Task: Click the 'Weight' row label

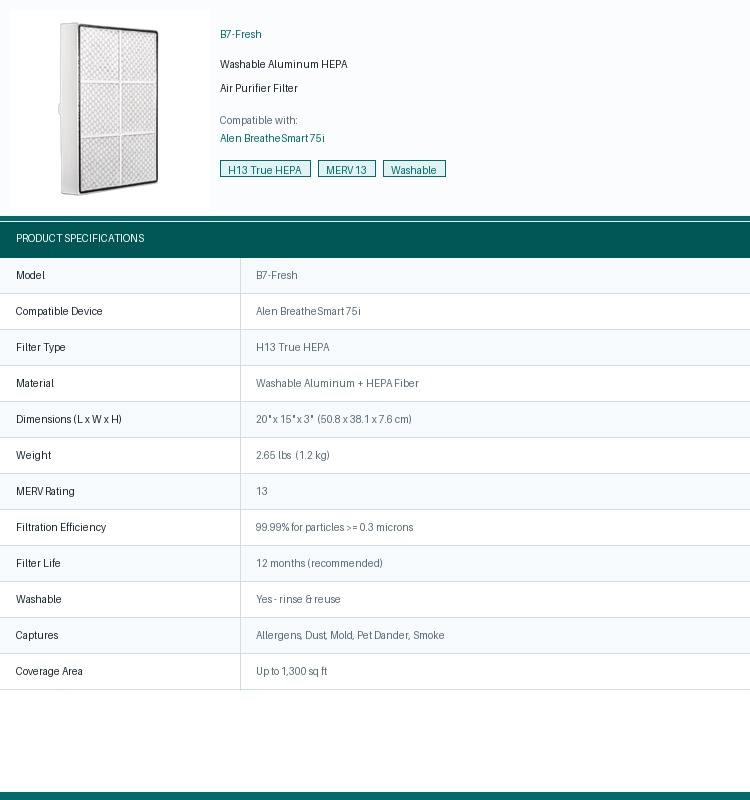Action: pyautogui.click(x=34, y=455)
